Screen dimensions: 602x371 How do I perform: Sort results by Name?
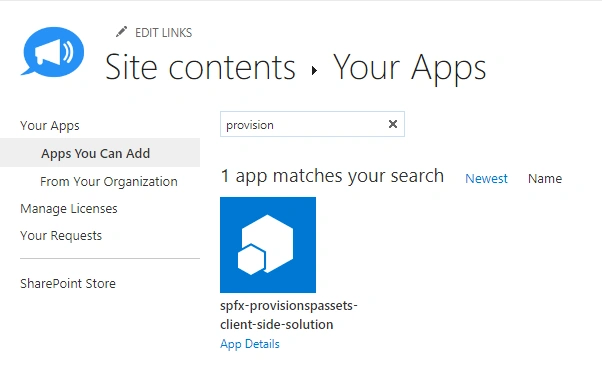[x=545, y=179]
